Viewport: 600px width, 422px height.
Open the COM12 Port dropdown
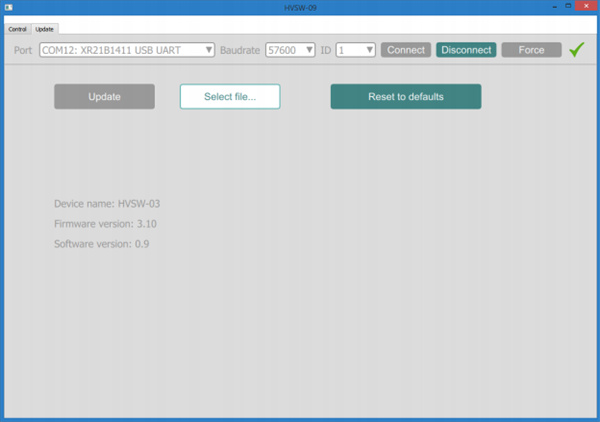[x=127, y=49]
